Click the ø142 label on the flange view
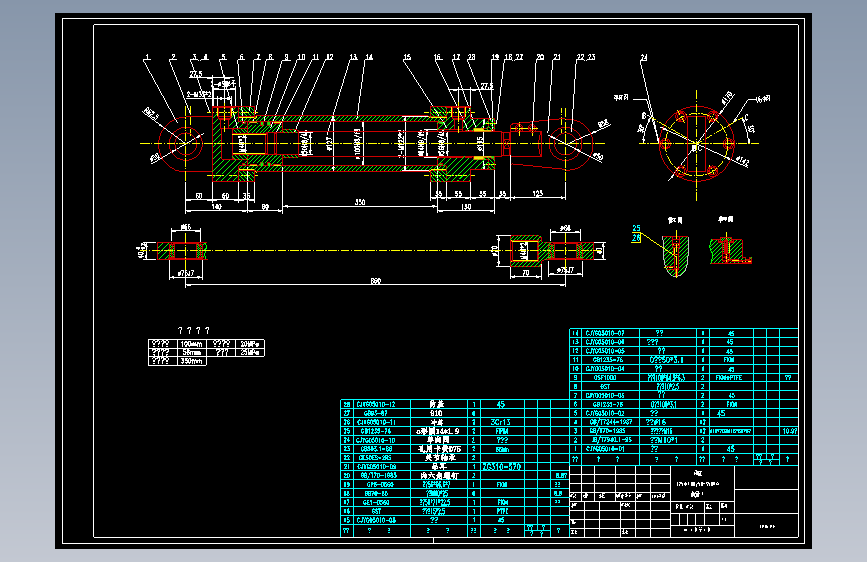Image resolution: width=867 pixels, height=562 pixels. coord(742,163)
